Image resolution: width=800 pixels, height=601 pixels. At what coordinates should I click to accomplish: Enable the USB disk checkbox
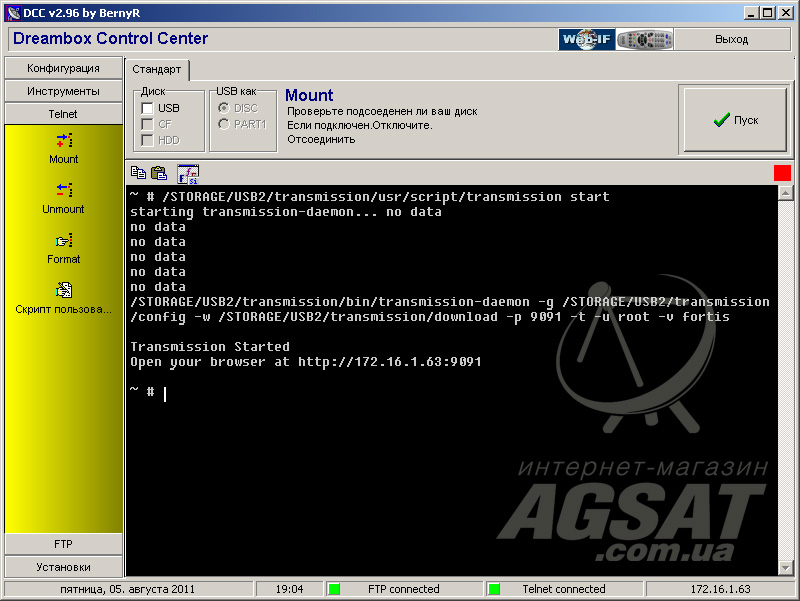pyautogui.click(x=147, y=108)
